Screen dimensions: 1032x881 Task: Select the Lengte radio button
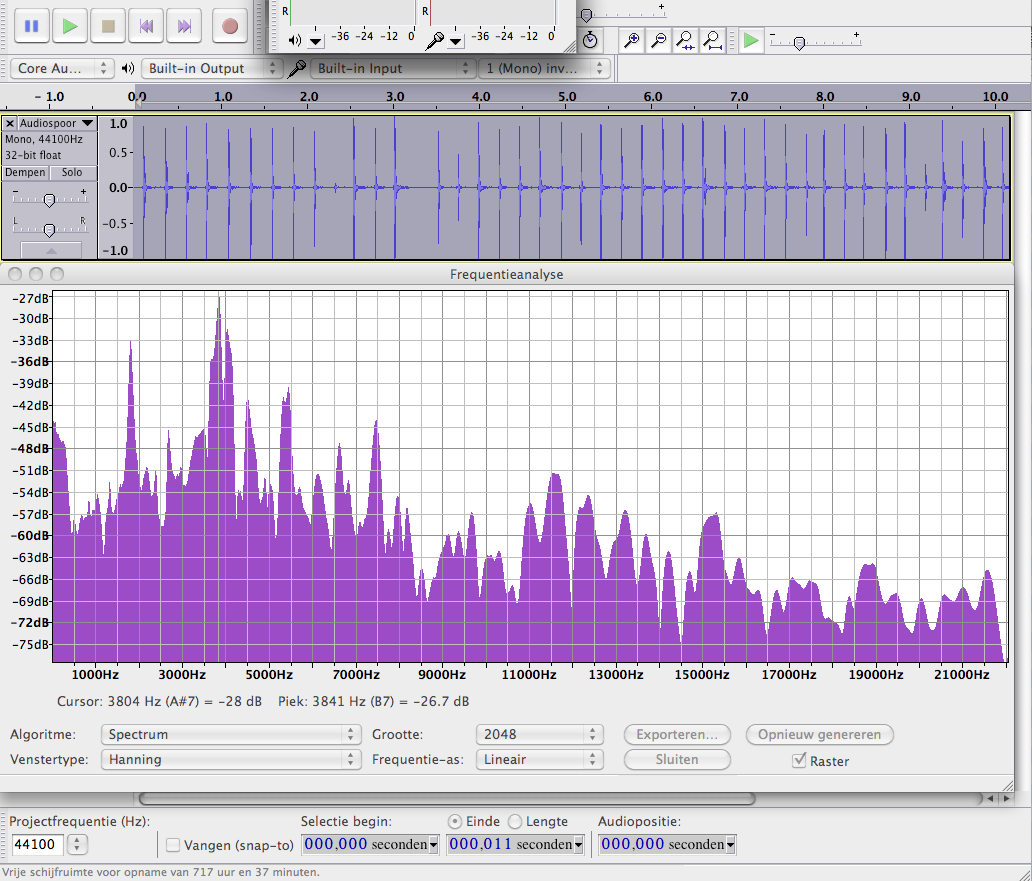point(515,821)
